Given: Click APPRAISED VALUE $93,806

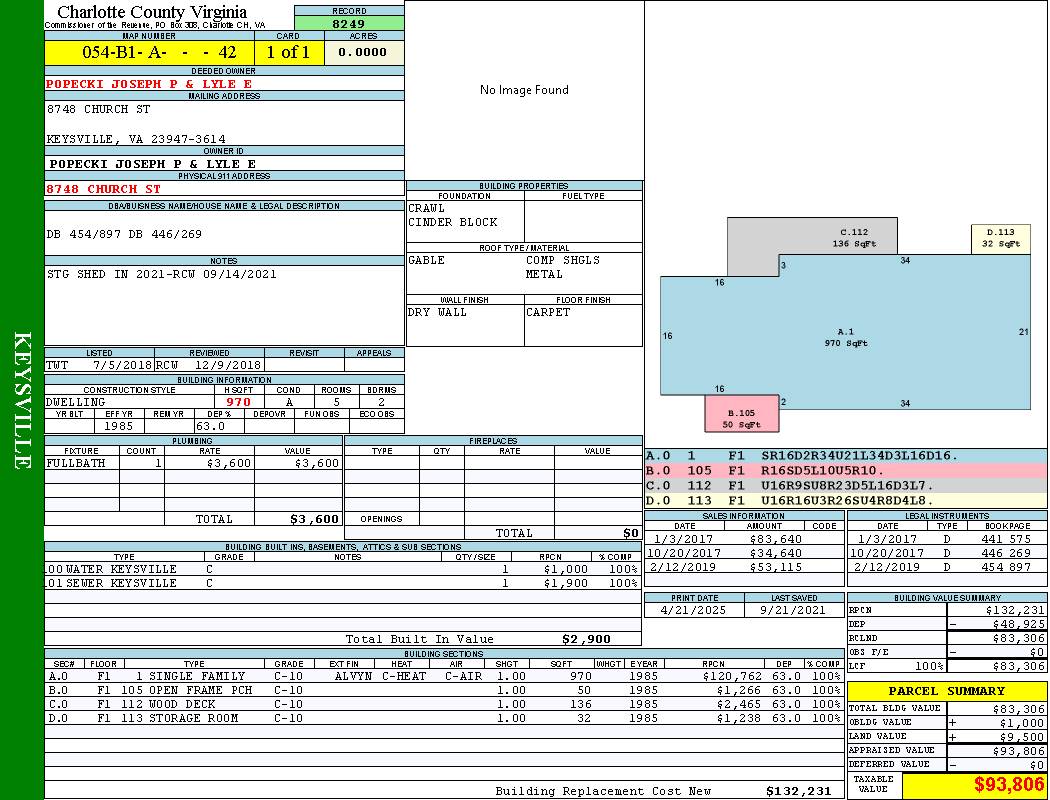Looking at the screenshot, I should tap(1019, 751).
